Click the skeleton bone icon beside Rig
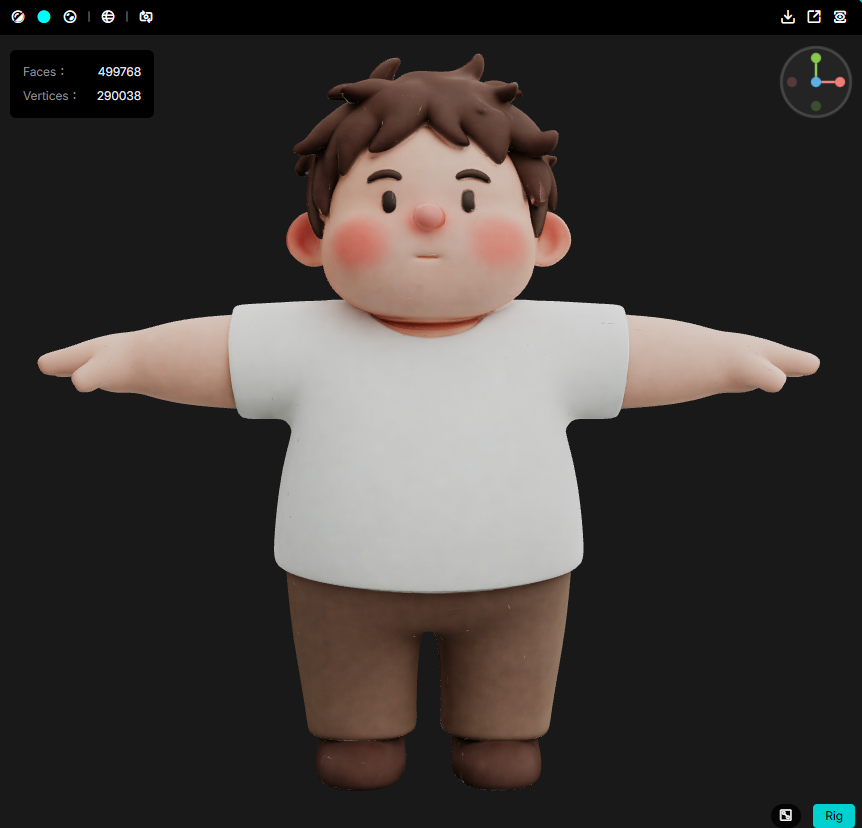 786,815
